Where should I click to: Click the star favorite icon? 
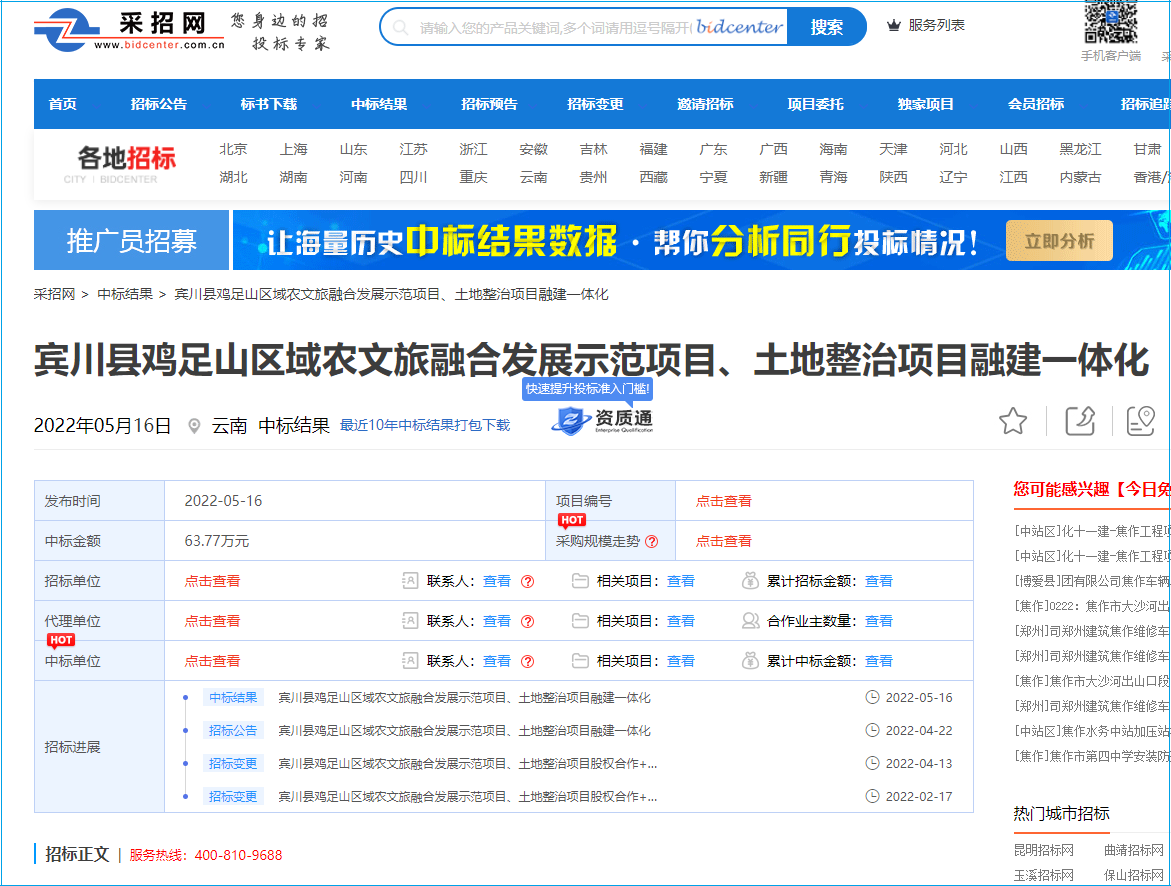click(x=1013, y=421)
